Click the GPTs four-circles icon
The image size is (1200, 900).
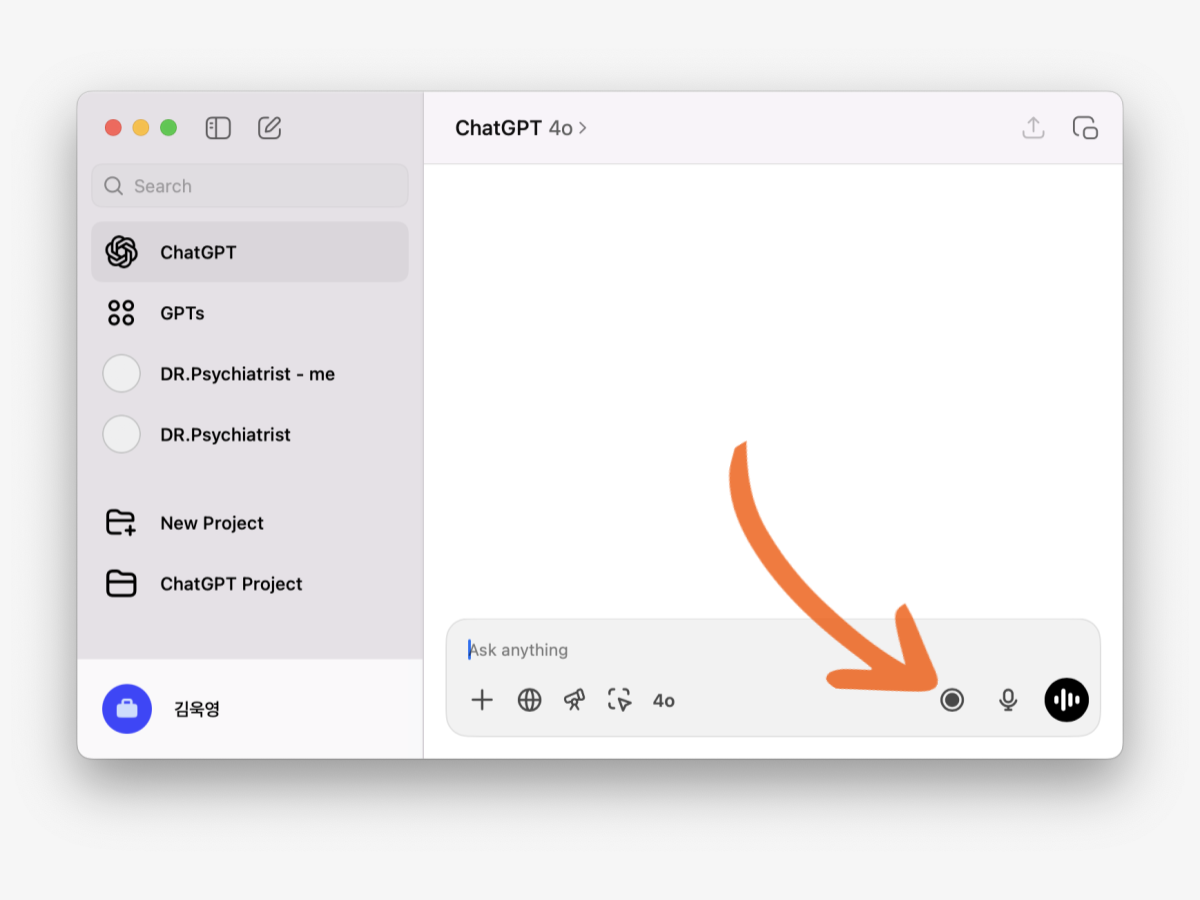coord(121,313)
